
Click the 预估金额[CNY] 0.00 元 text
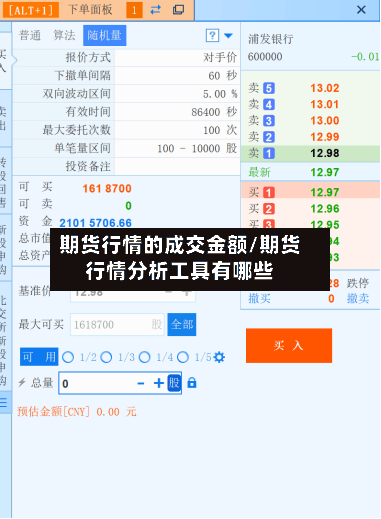point(77,412)
